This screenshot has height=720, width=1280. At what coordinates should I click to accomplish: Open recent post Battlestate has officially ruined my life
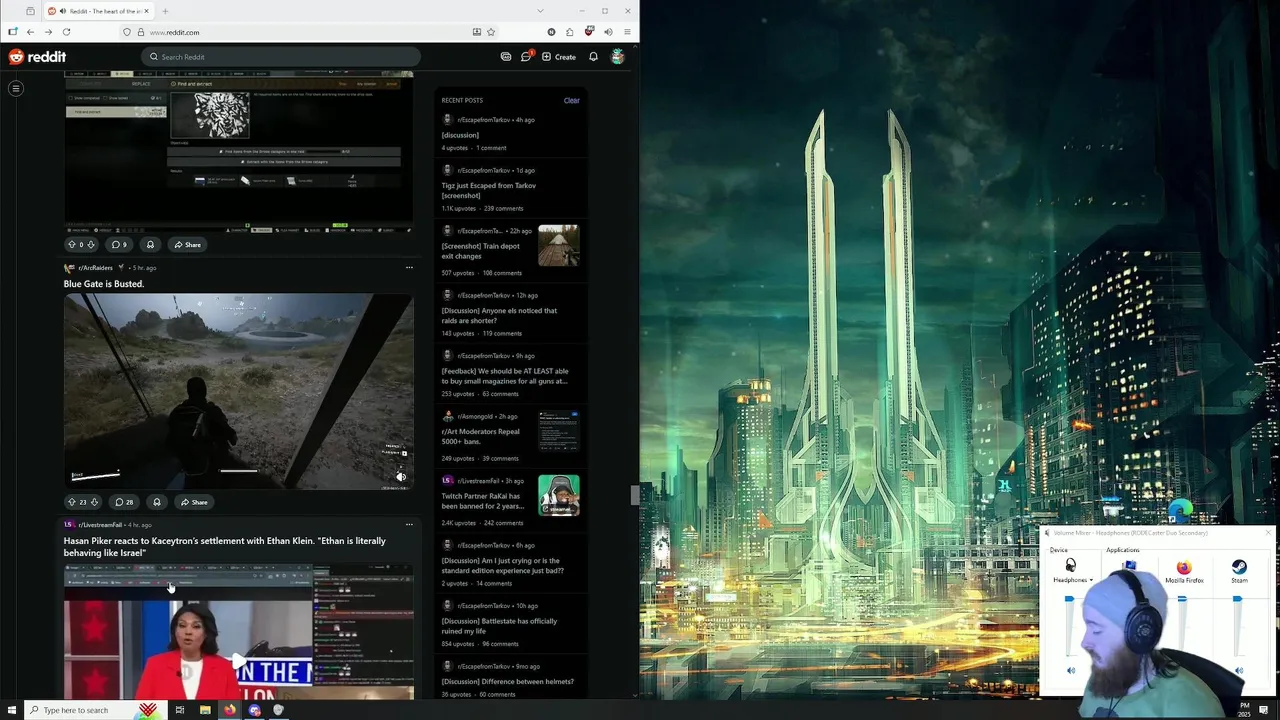[499, 626]
